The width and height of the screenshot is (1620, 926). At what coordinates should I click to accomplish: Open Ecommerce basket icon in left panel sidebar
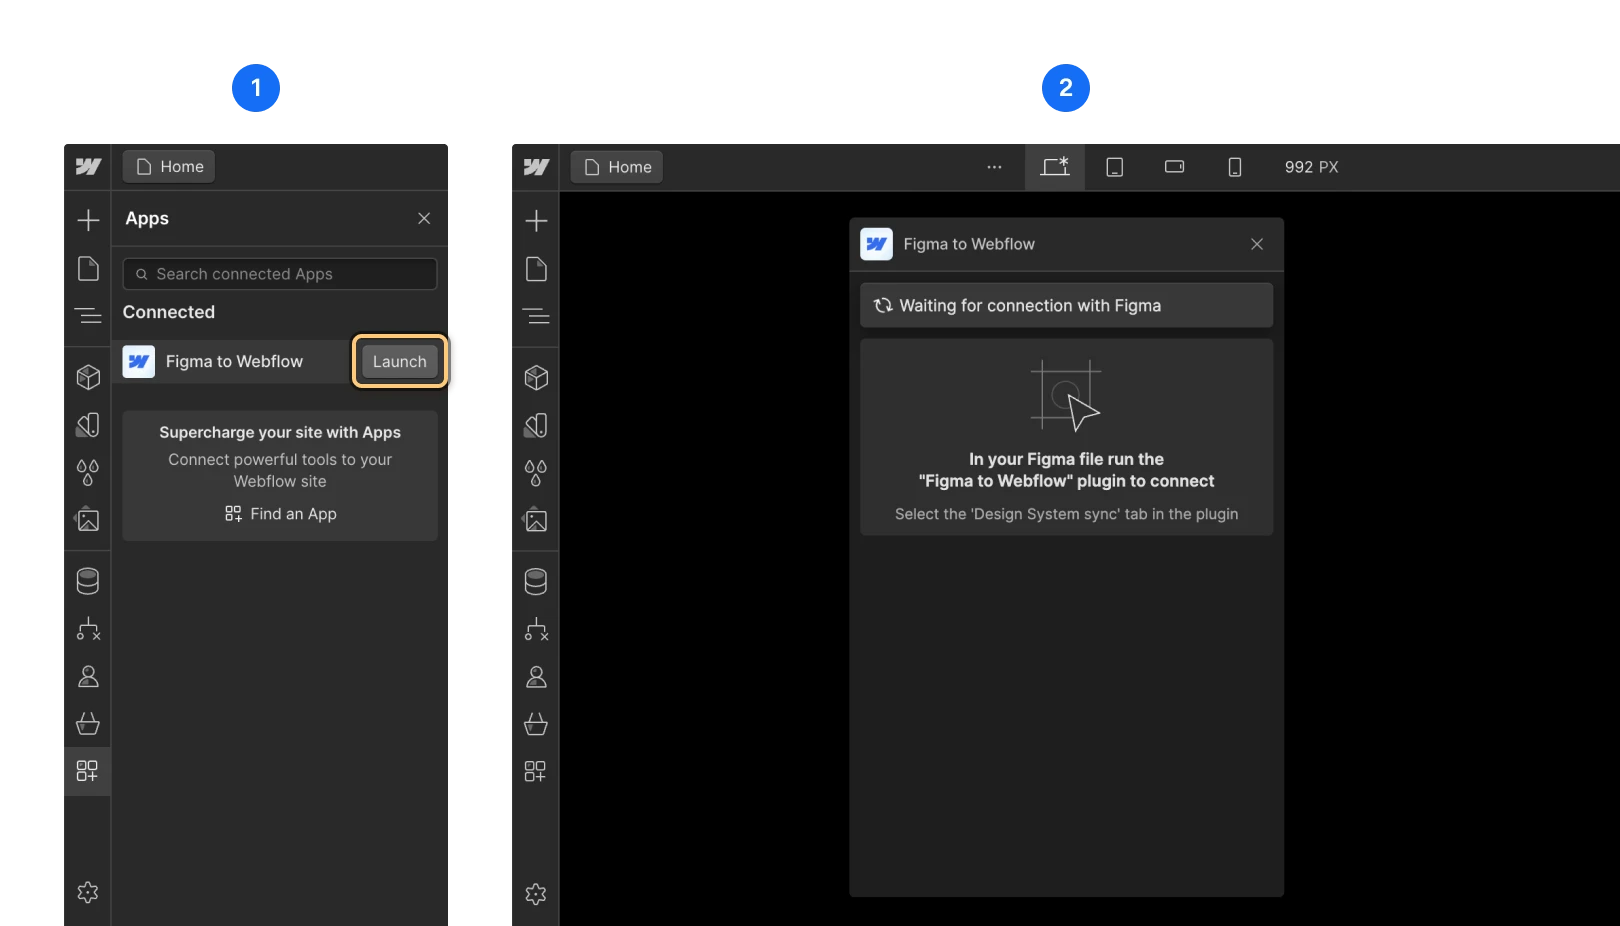coord(88,724)
